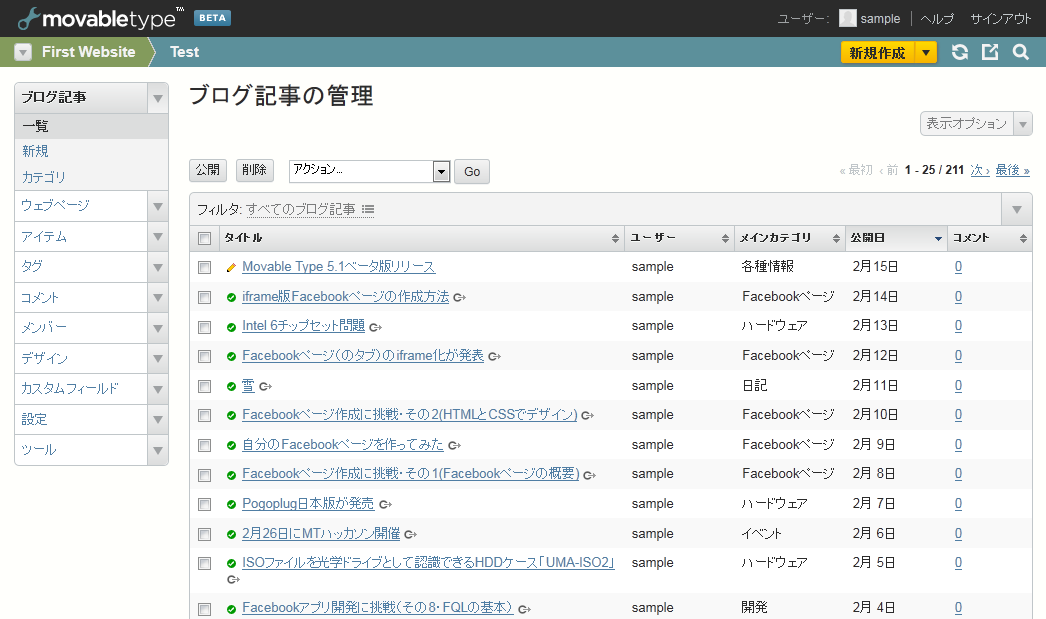Go to the 次 page link
1046x619 pixels.
tap(980, 170)
